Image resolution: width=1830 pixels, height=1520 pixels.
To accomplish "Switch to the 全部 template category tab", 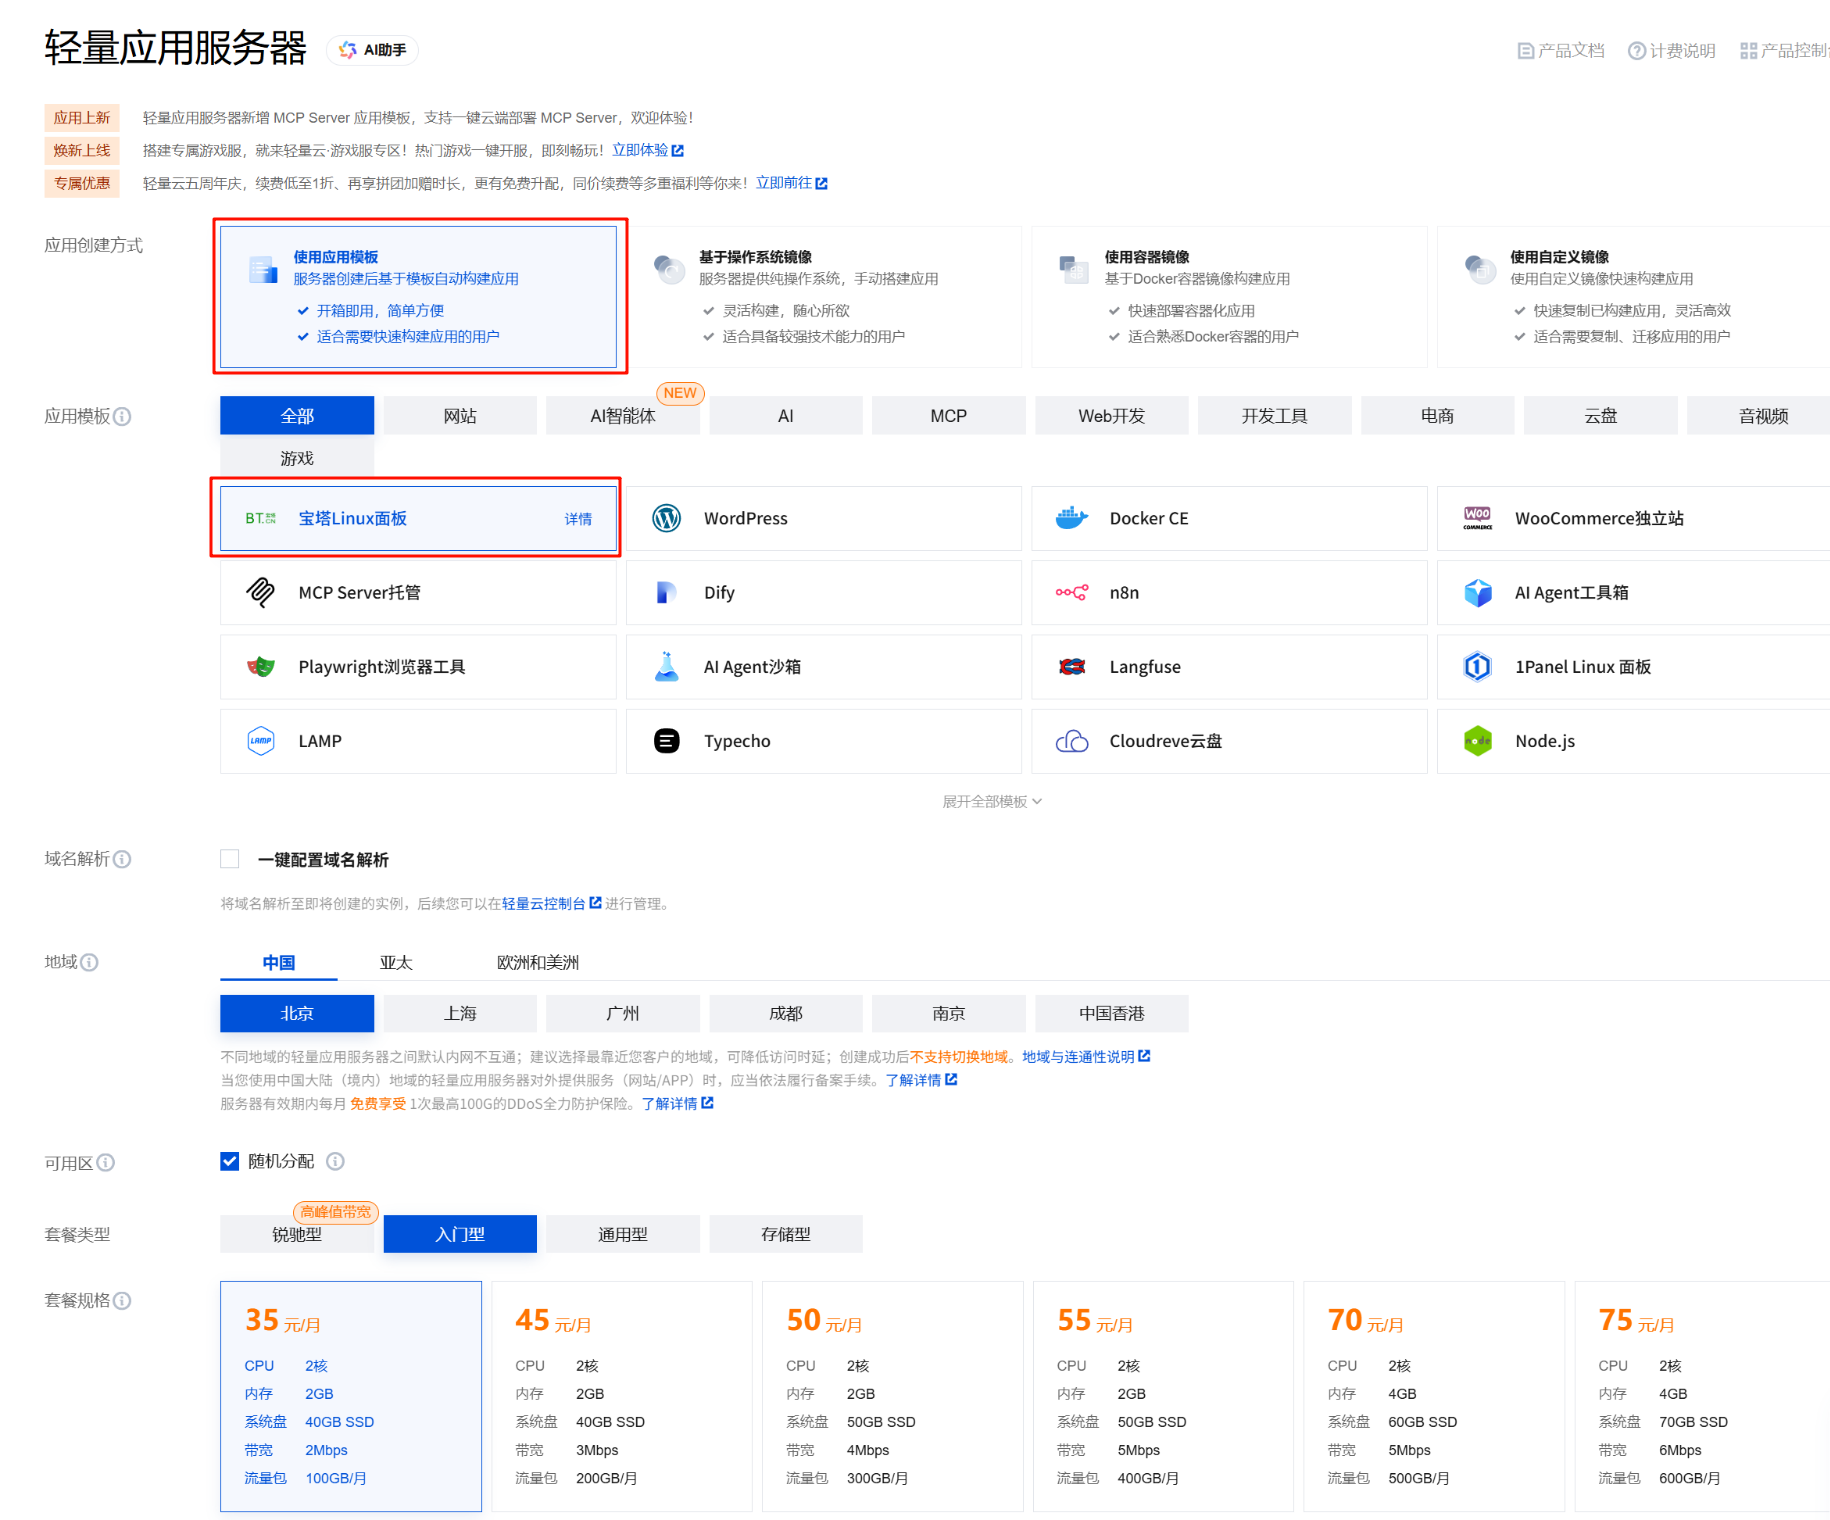I will (x=297, y=416).
